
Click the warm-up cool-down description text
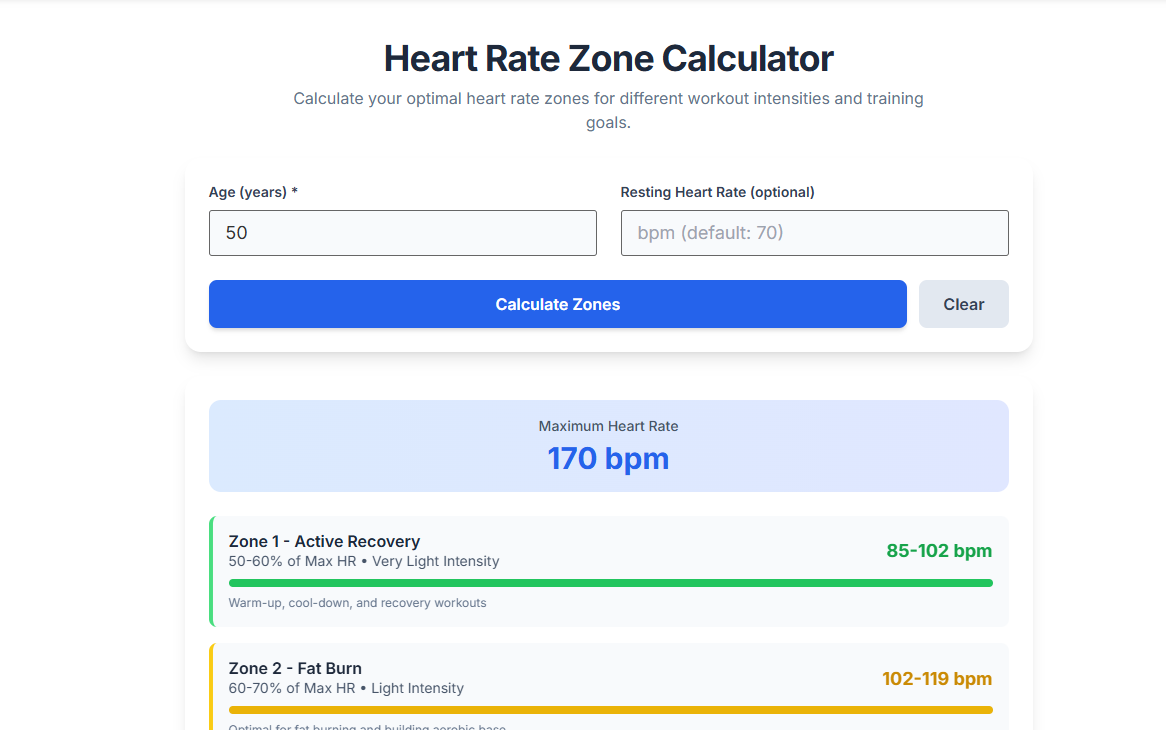(357, 602)
